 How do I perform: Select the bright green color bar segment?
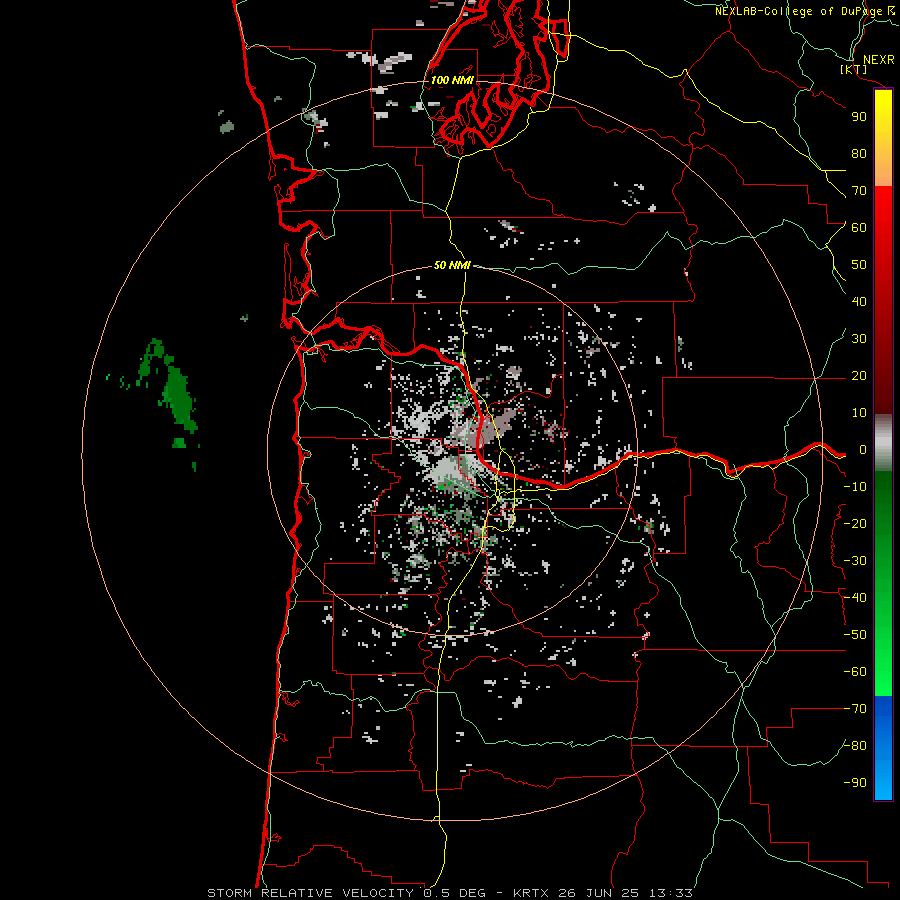[x=883, y=666]
